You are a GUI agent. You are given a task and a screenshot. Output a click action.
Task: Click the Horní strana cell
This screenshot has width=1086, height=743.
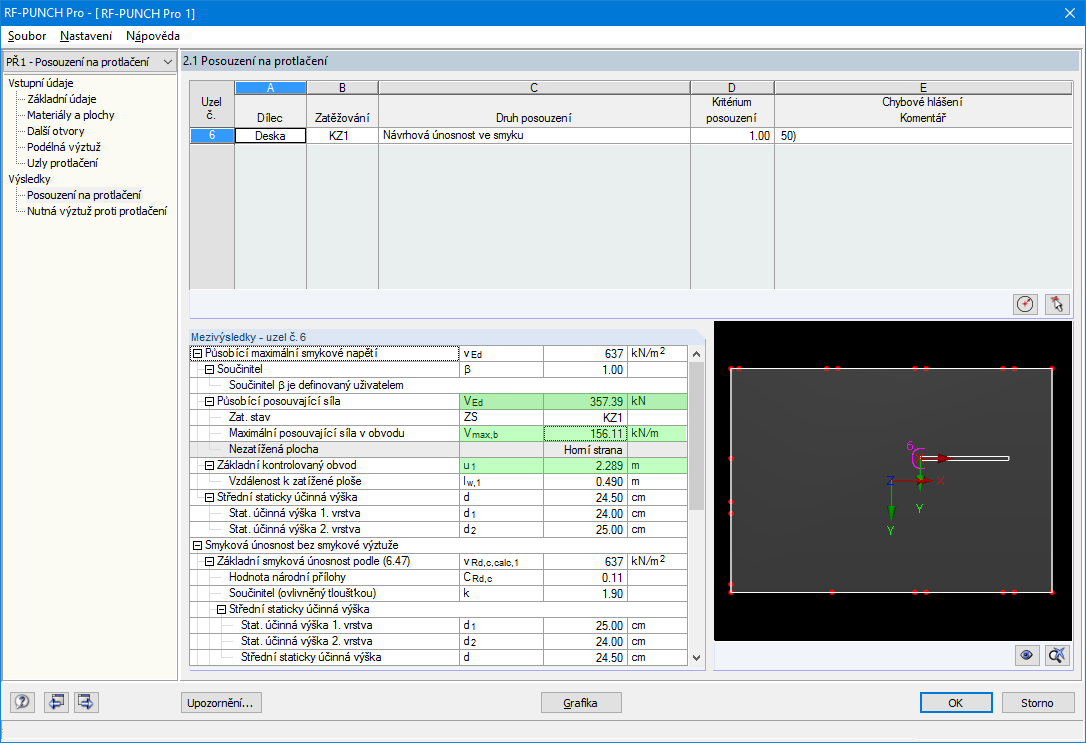pos(585,449)
